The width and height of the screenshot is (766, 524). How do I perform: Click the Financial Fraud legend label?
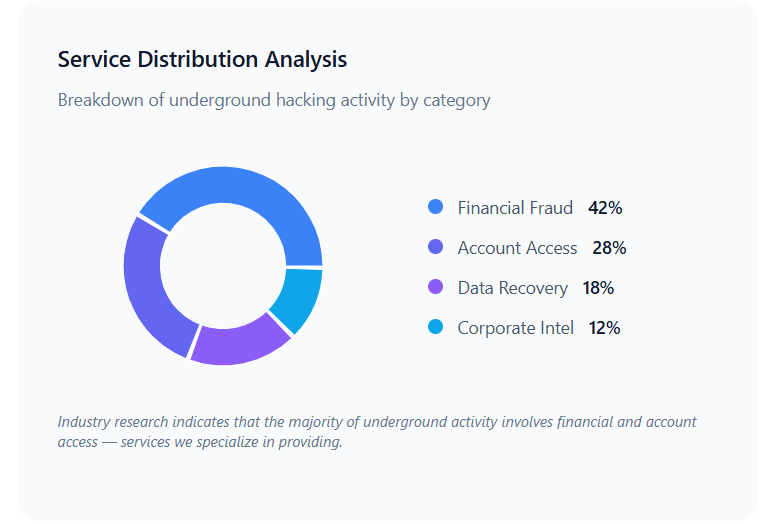pos(515,208)
